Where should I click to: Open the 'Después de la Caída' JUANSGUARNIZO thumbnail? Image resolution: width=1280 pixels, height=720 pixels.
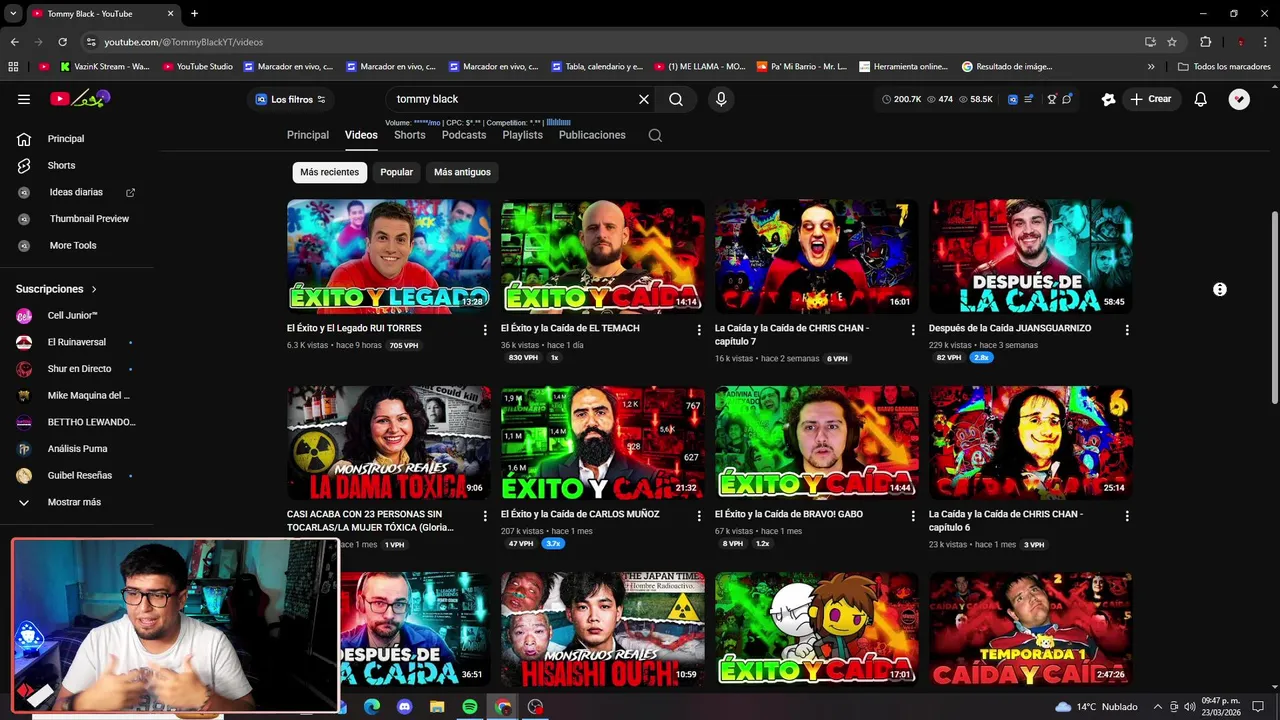click(x=1031, y=257)
